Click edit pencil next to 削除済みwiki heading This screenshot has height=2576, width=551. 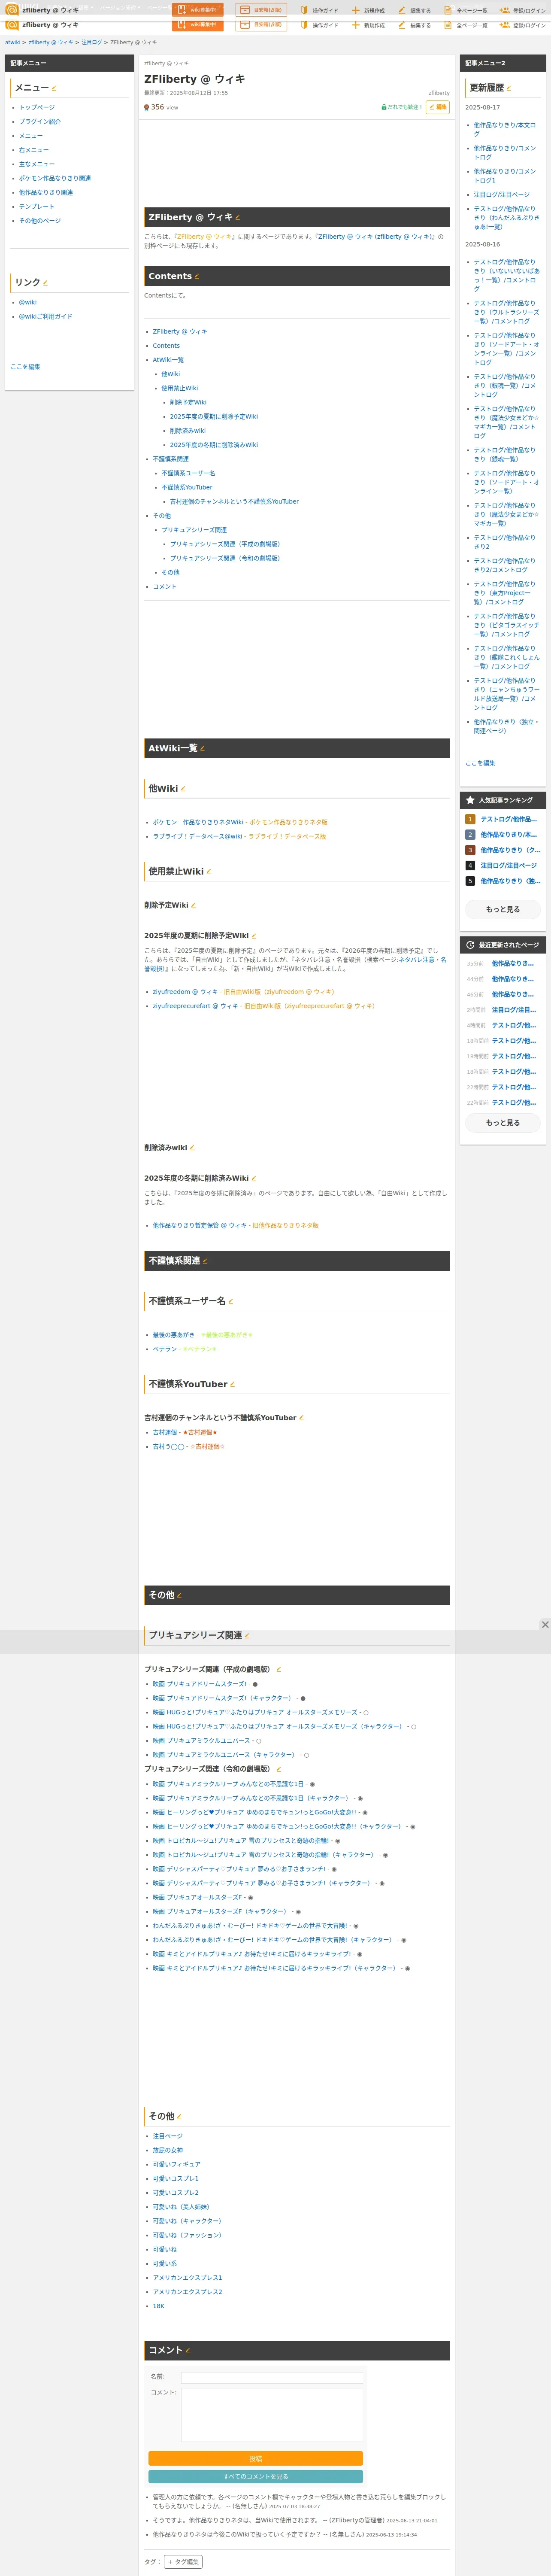tap(192, 1148)
